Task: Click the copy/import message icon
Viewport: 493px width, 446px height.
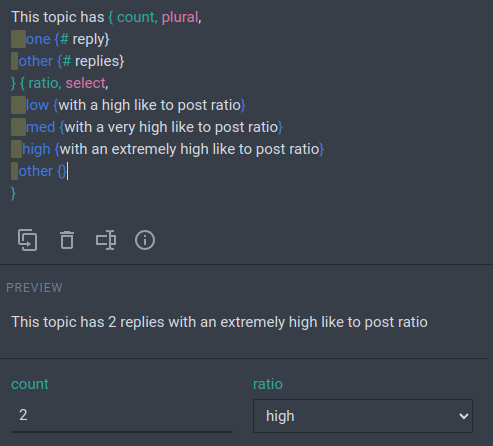Action: point(27,240)
